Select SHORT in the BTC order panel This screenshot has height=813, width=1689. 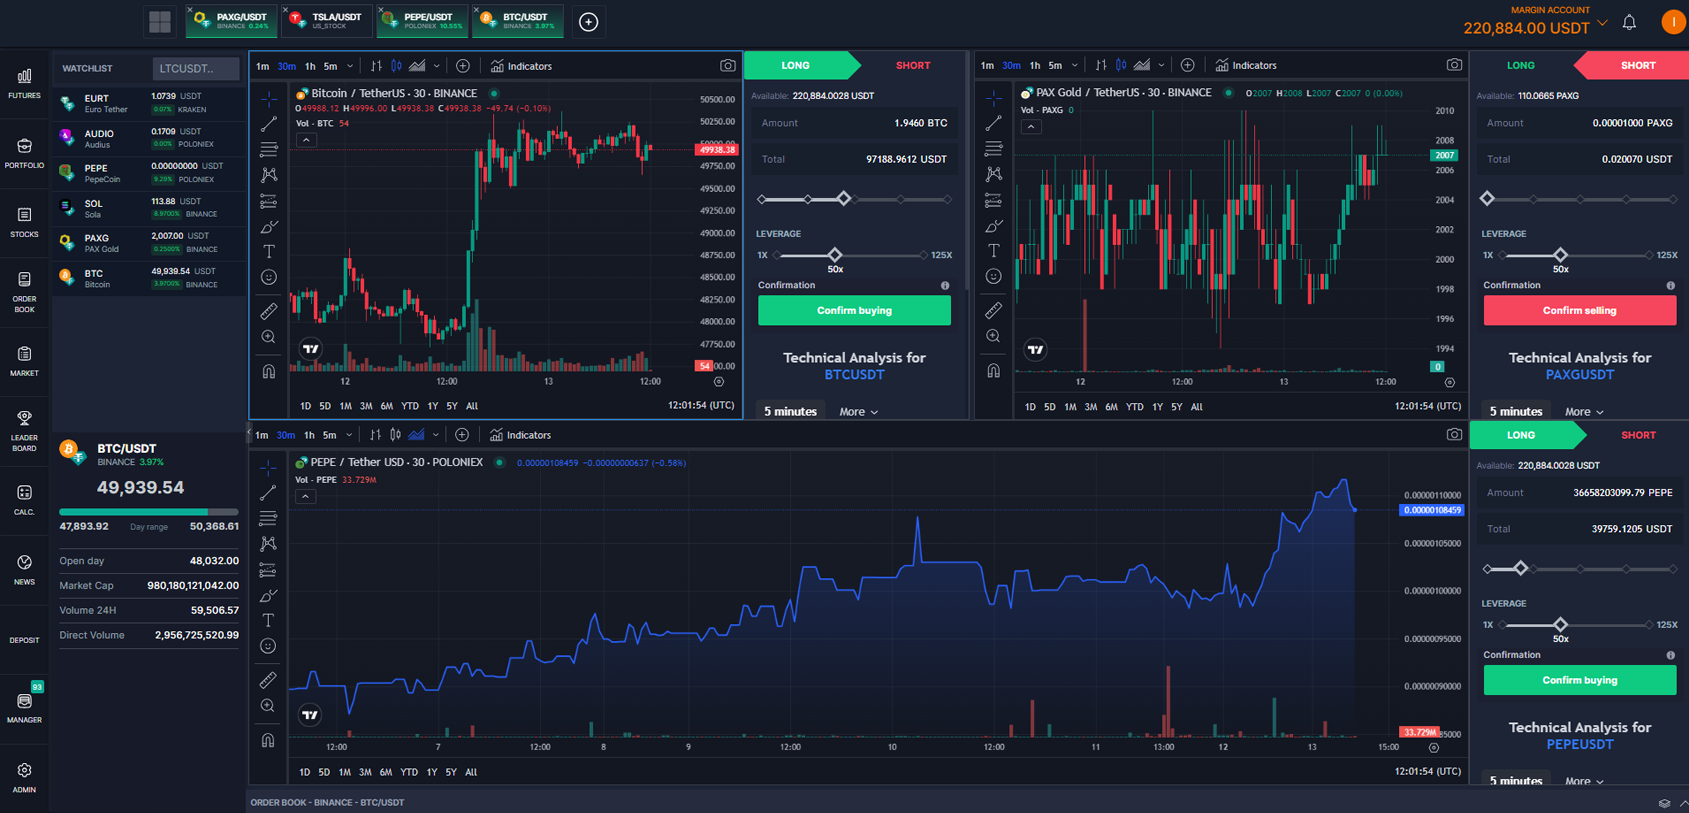[x=913, y=65]
